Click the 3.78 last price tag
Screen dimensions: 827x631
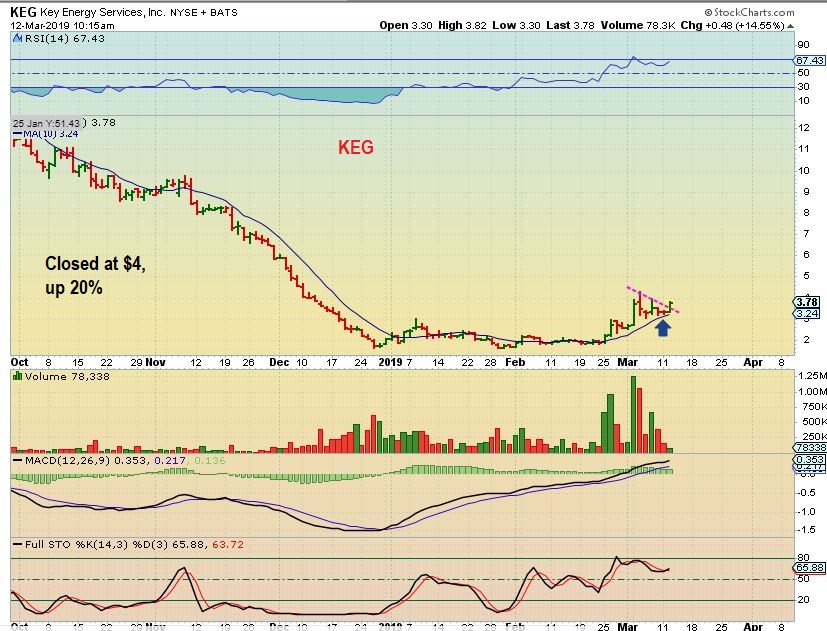click(x=807, y=302)
